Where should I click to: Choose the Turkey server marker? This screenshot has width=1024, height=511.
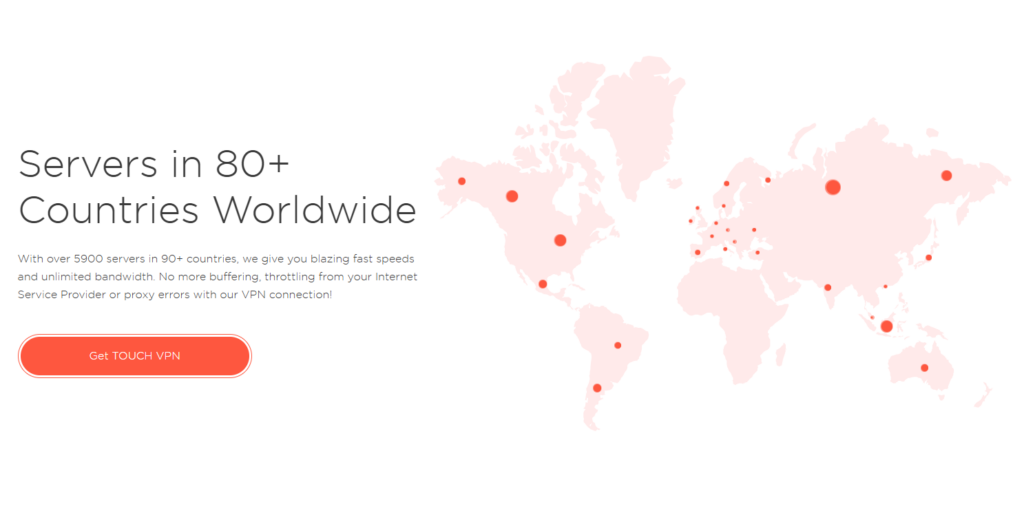758,252
